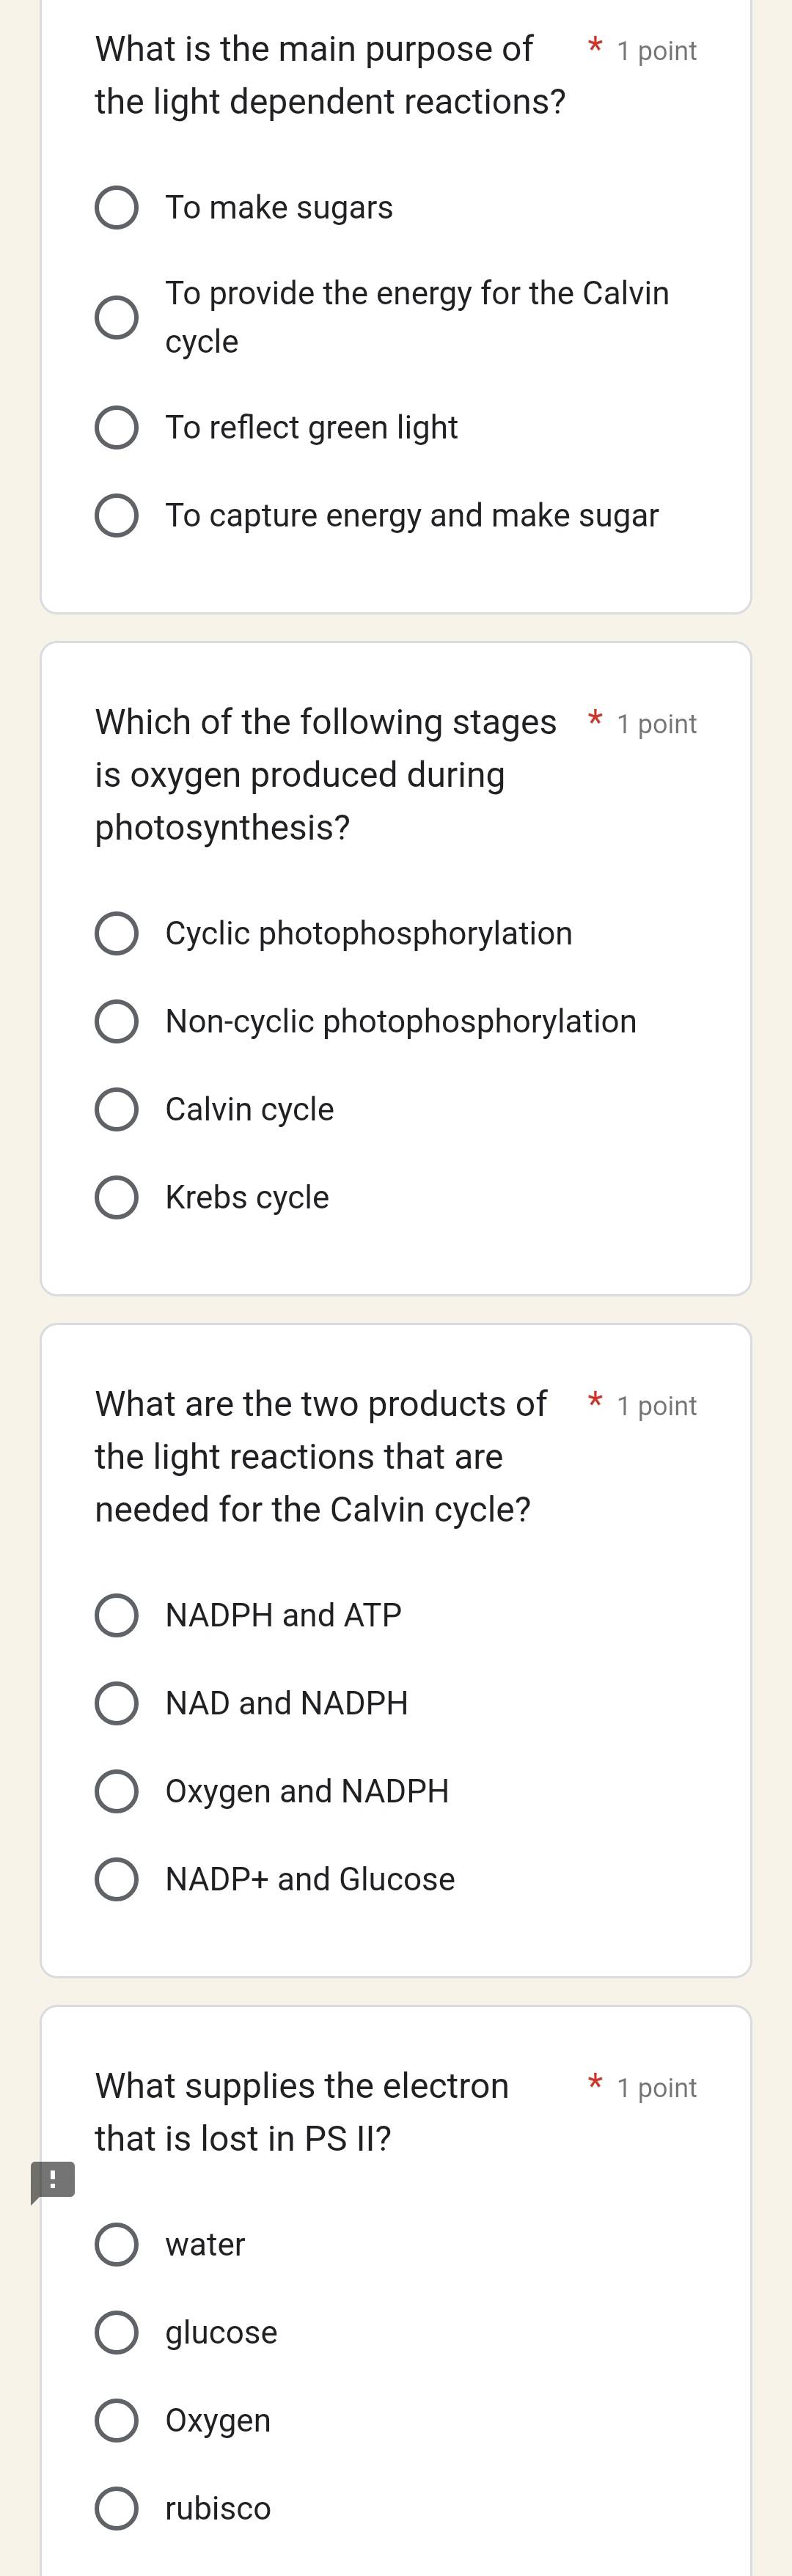Select "Oxygen" in the last question

(x=117, y=2420)
